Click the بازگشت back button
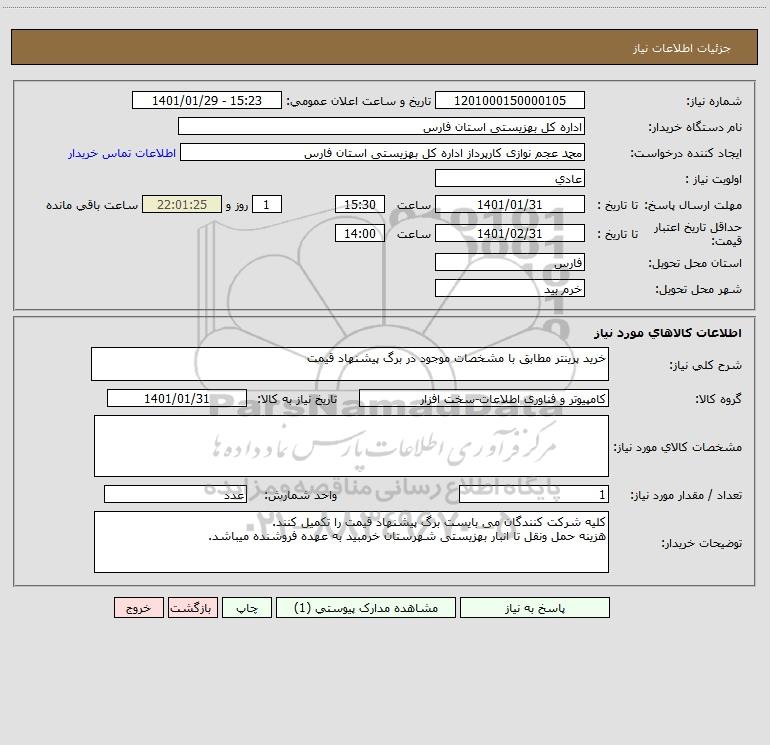 point(192,607)
